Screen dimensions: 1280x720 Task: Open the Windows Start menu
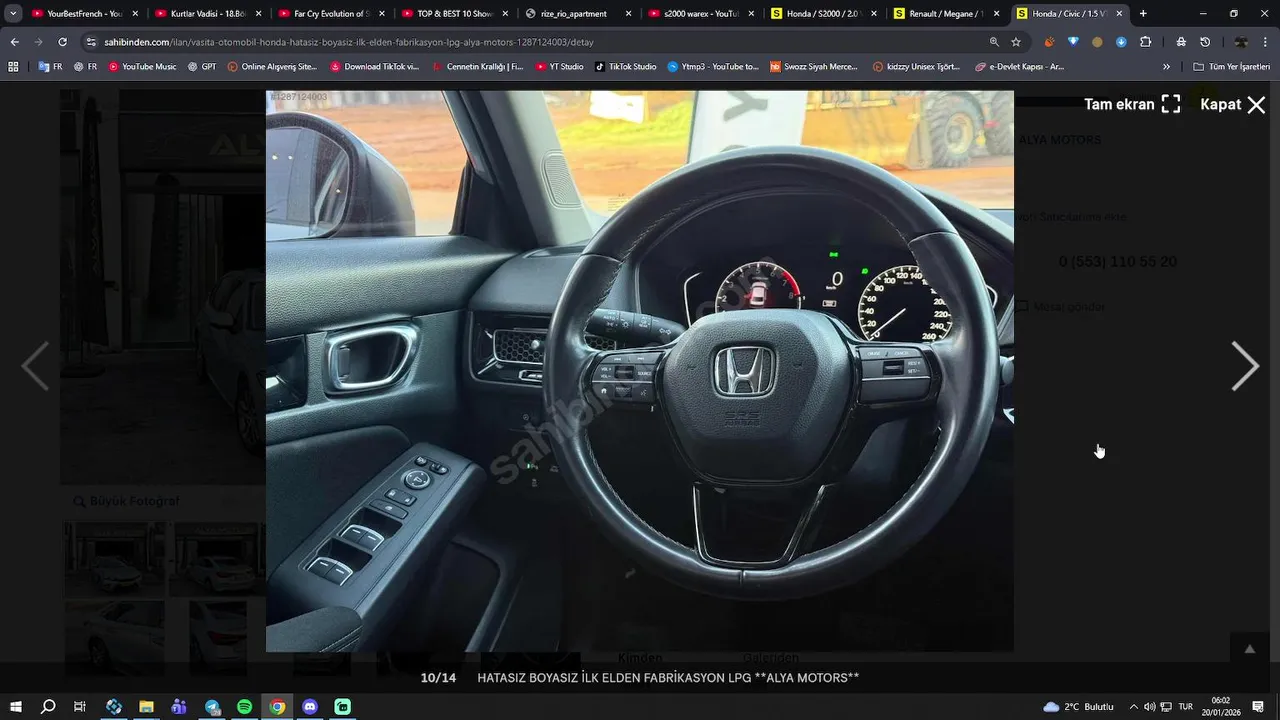tap(15, 706)
